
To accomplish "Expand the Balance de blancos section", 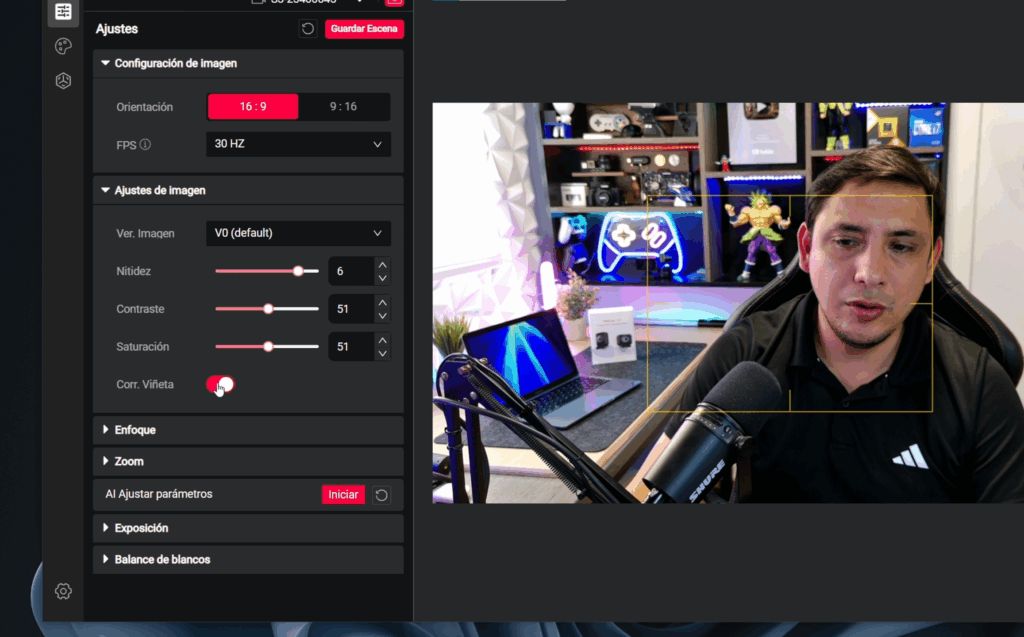I will 162,559.
